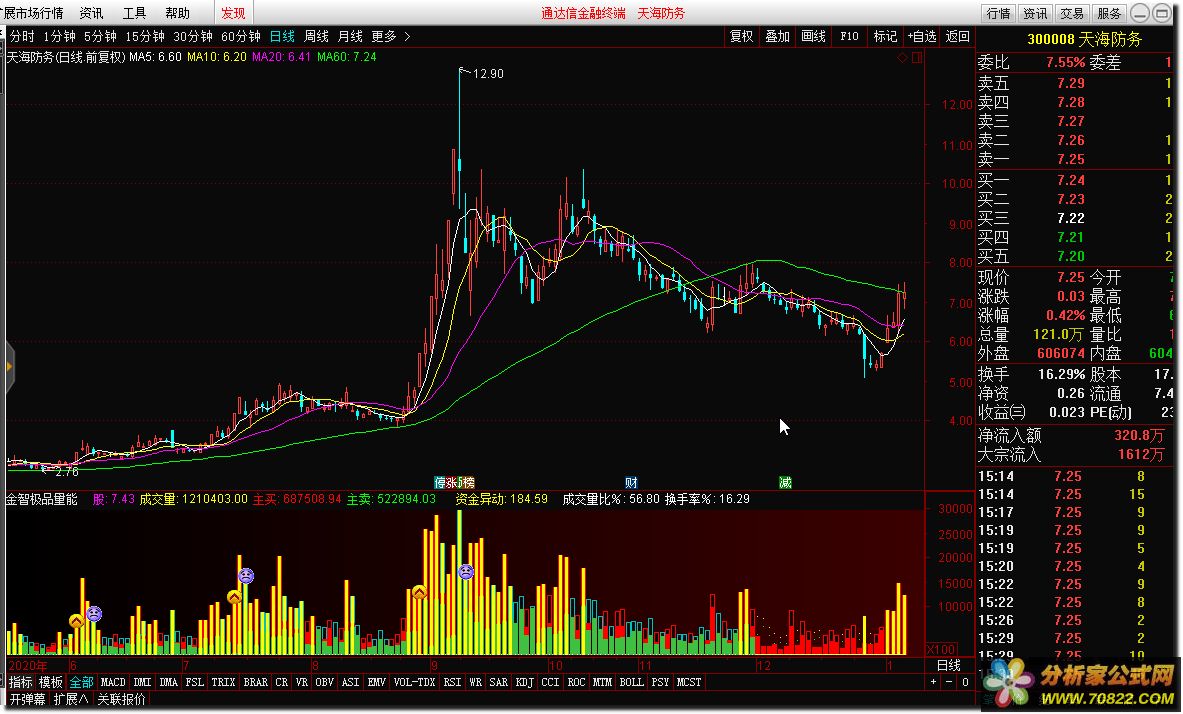Open the 市场行情 menu
This screenshot has width=1183, height=714.
34,14
